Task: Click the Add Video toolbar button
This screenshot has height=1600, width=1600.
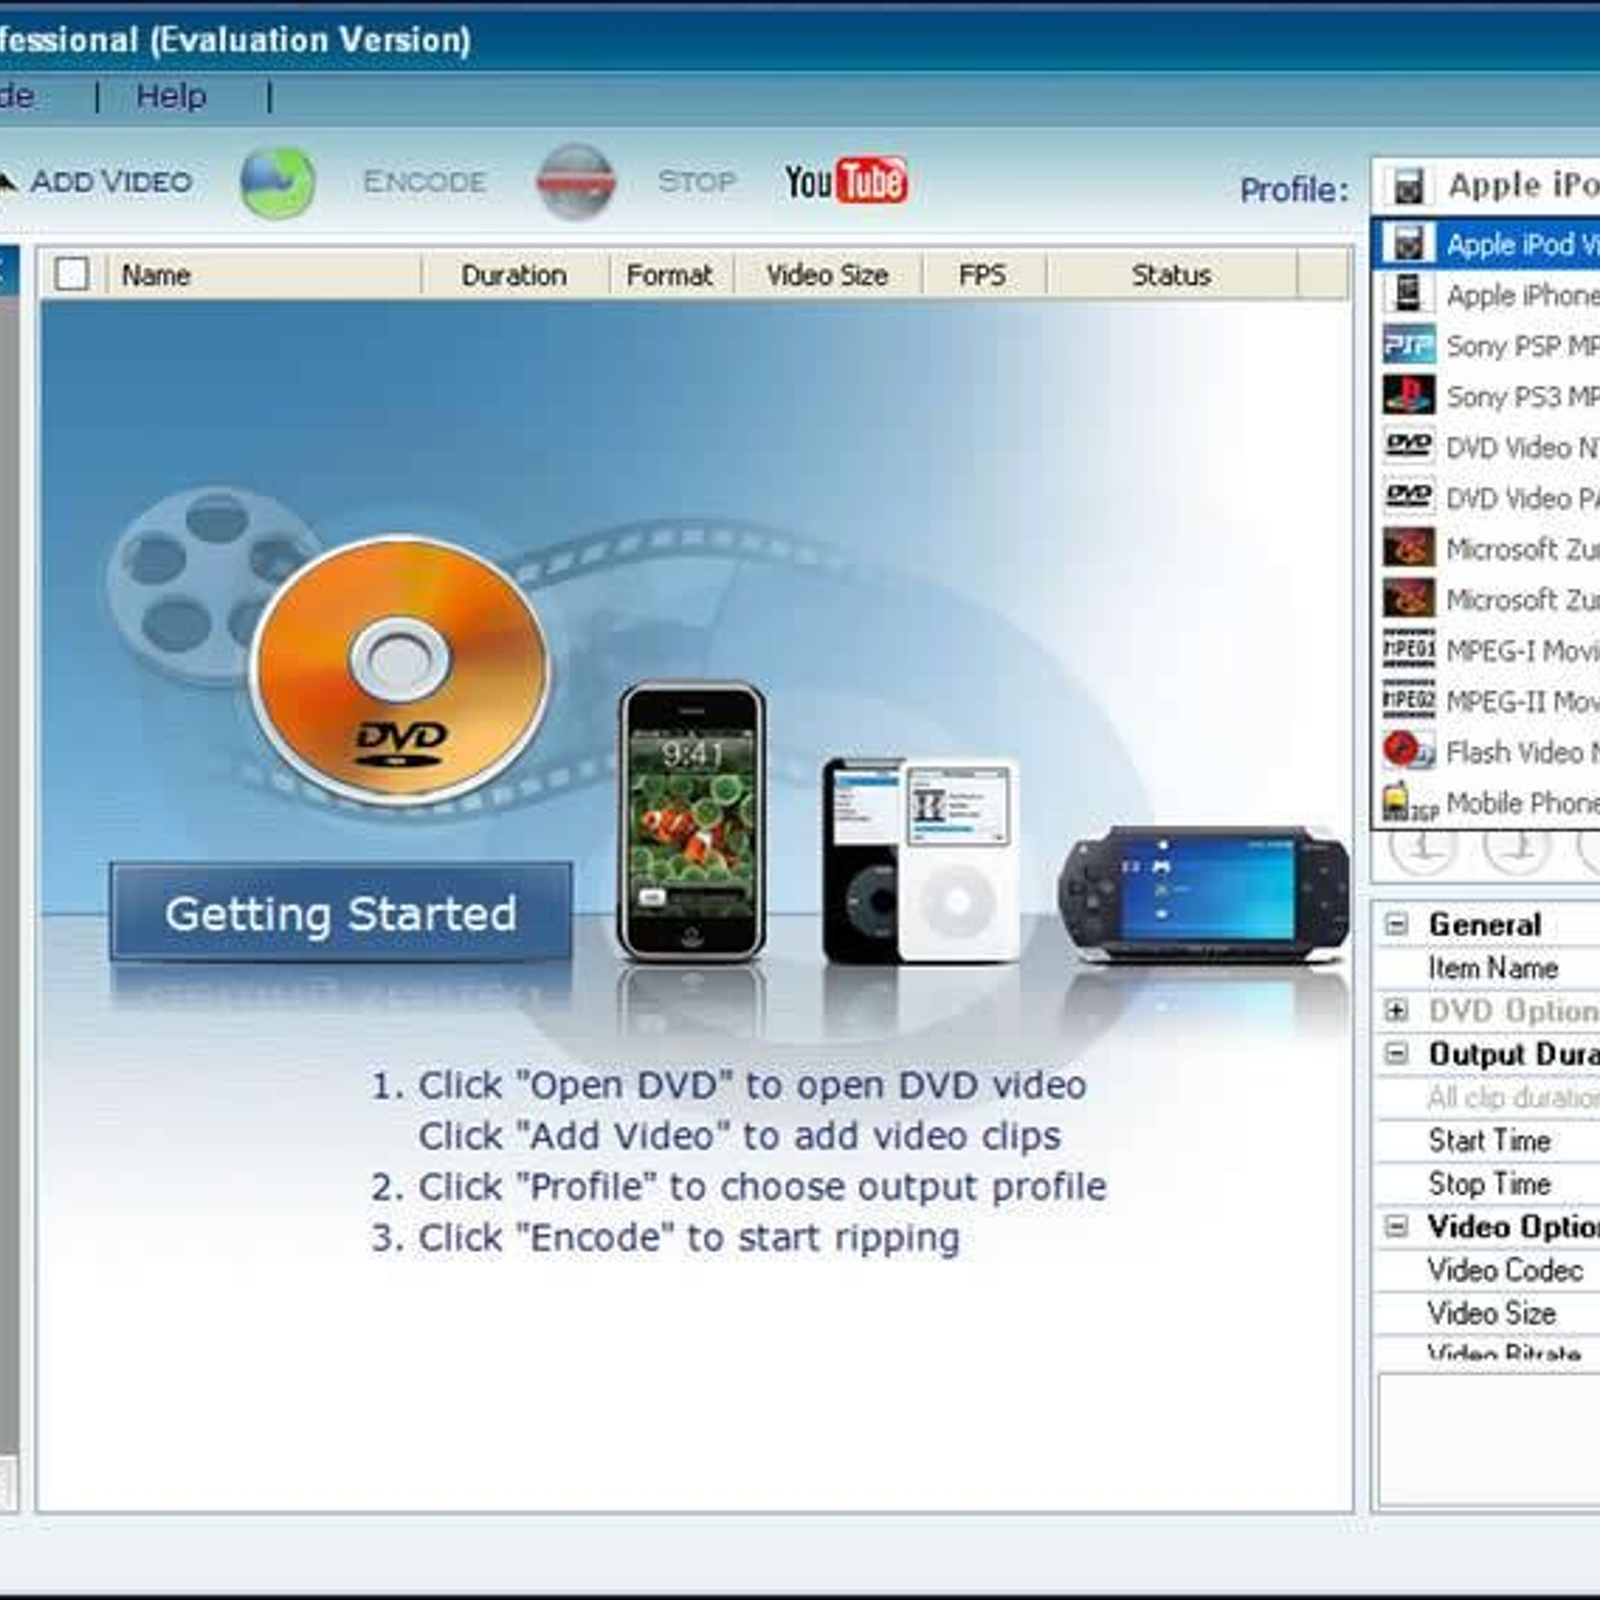Action: point(96,182)
